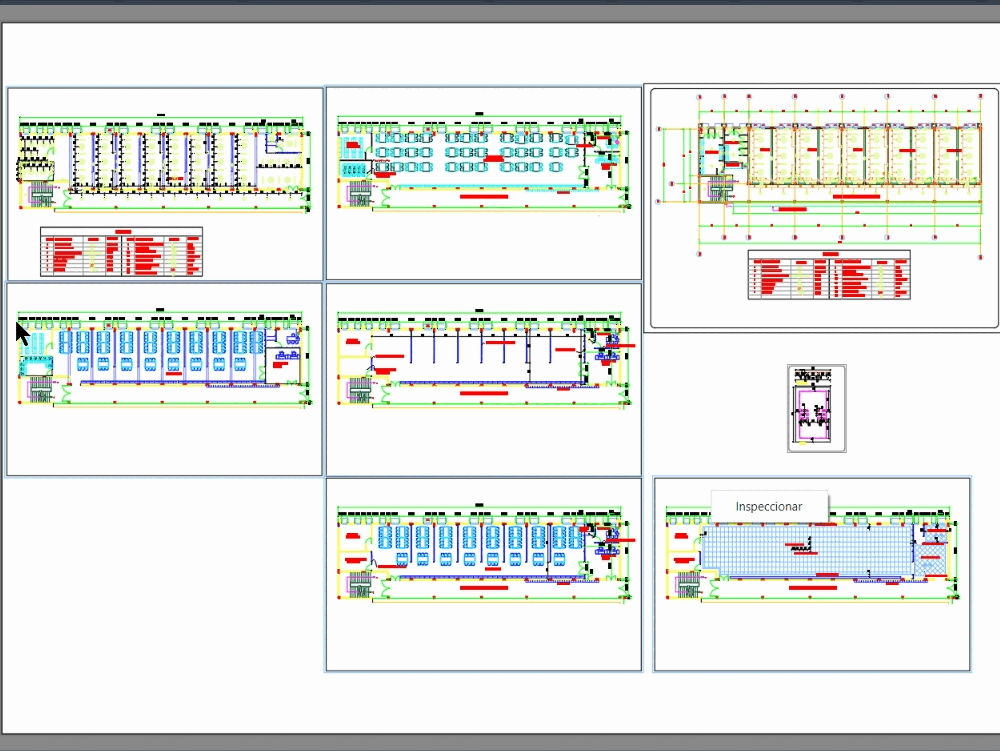This screenshot has height=751, width=1000.
Task: Open the small detail drawing on the right side
Action: click(x=815, y=408)
